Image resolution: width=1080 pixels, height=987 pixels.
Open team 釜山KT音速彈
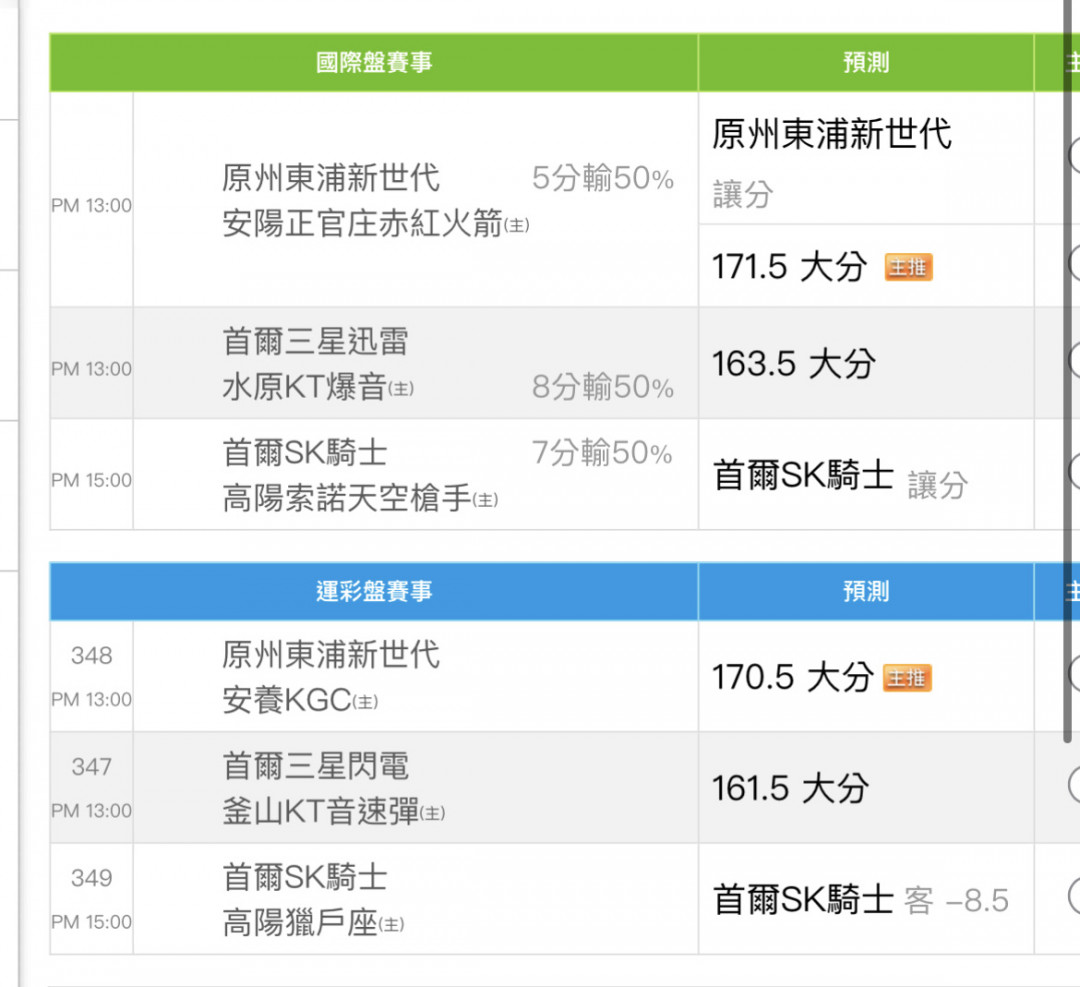tap(320, 811)
